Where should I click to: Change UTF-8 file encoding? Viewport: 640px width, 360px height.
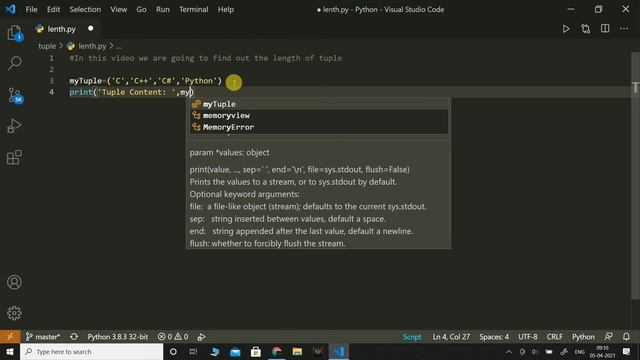click(x=528, y=337)
